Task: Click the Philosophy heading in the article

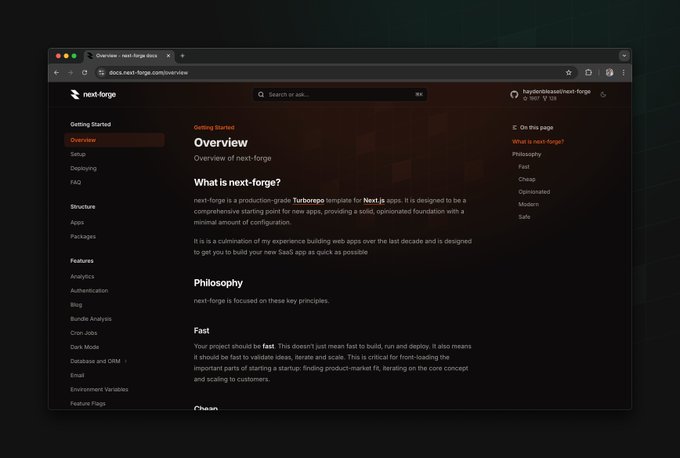Action: [218, 283]
